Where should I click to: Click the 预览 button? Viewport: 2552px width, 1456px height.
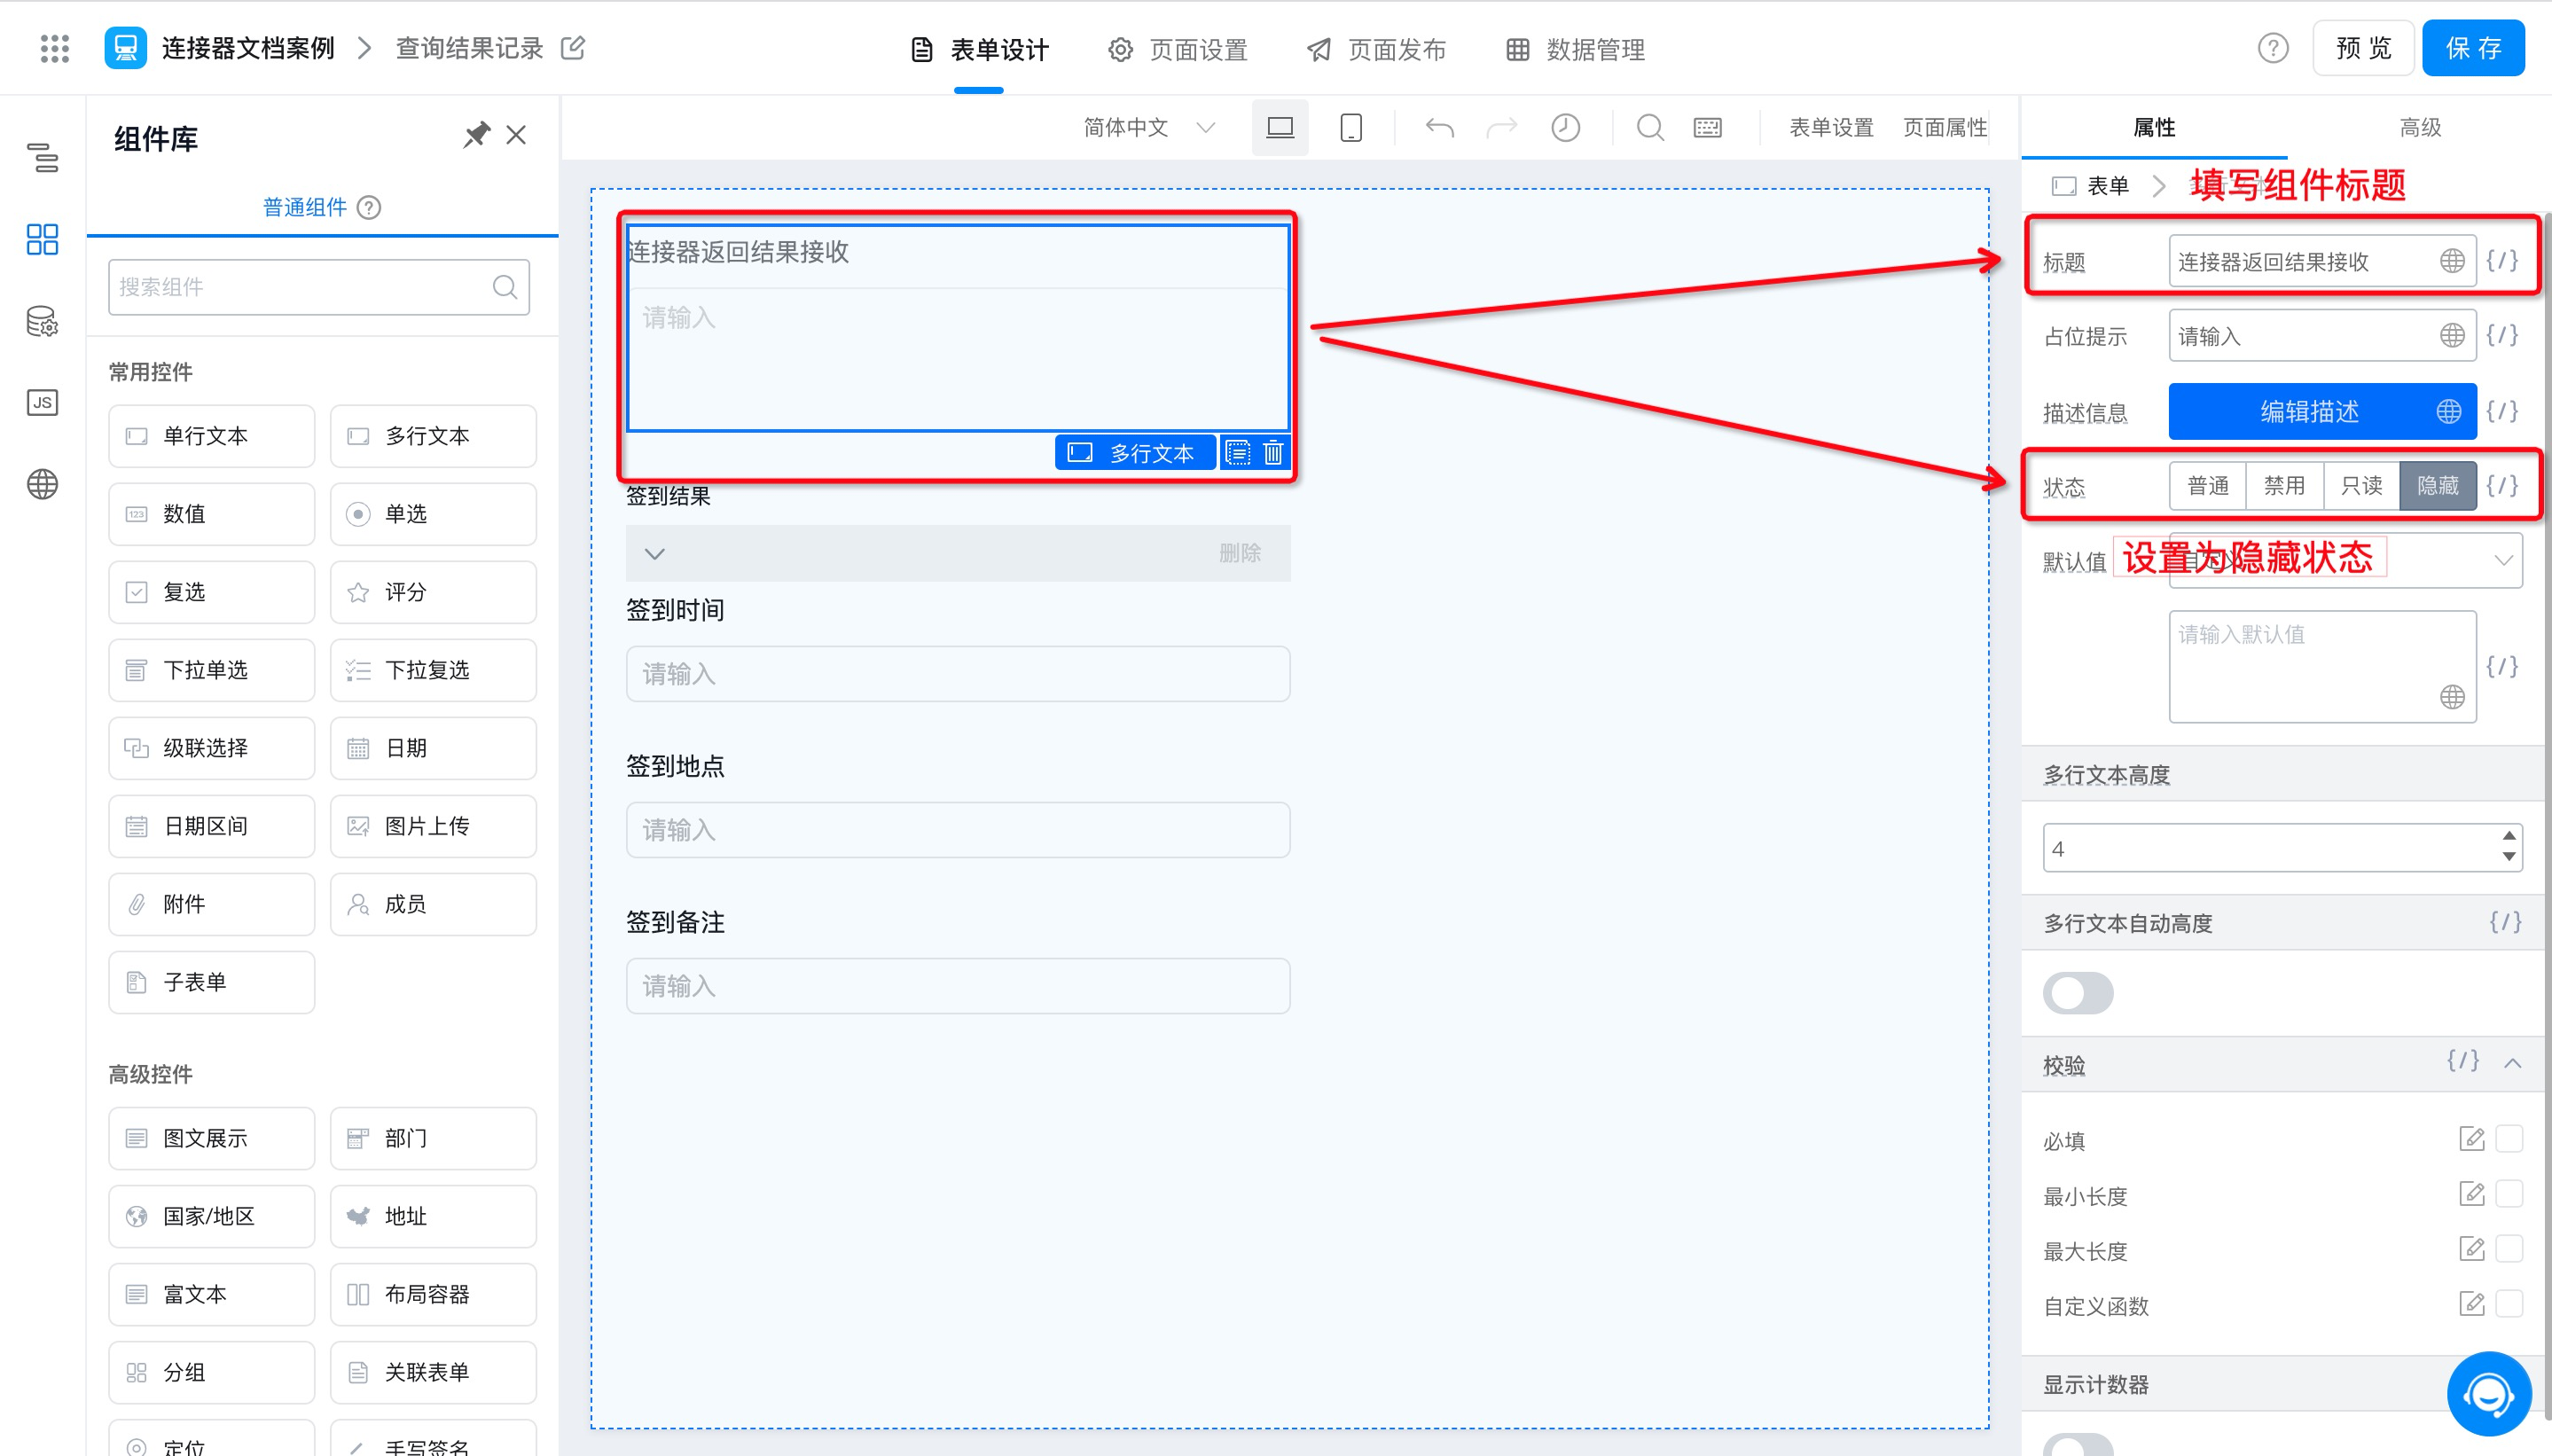[x=2363, y=48]
